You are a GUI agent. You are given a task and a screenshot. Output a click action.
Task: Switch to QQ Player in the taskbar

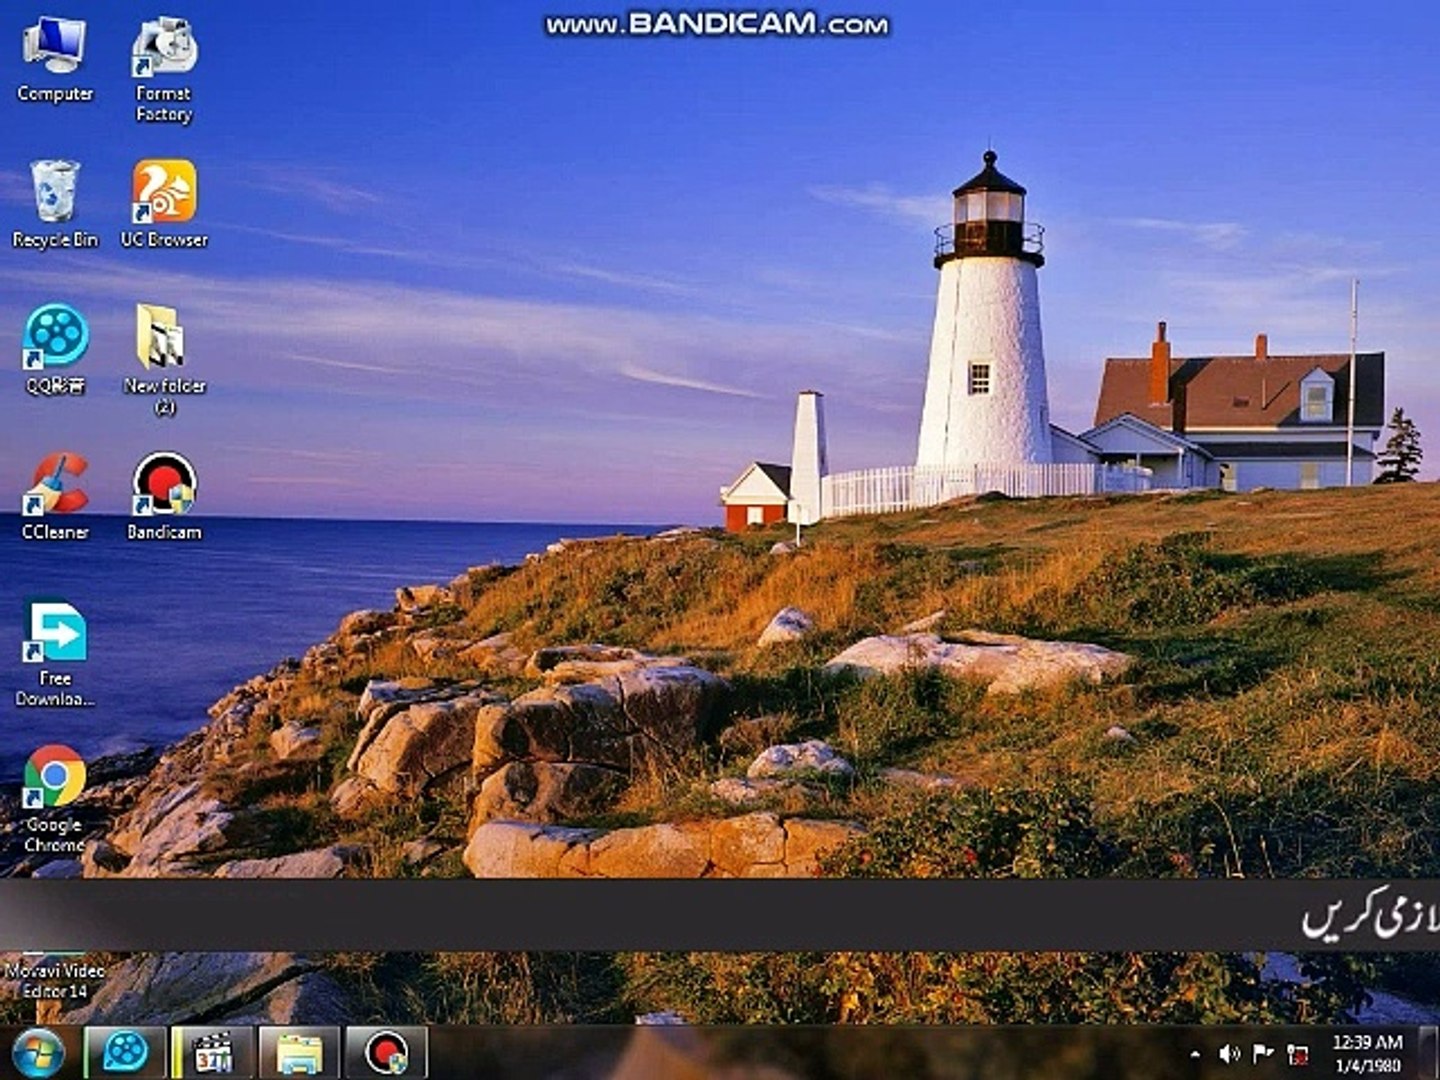pyautogui.click(x=125, y=1053)
